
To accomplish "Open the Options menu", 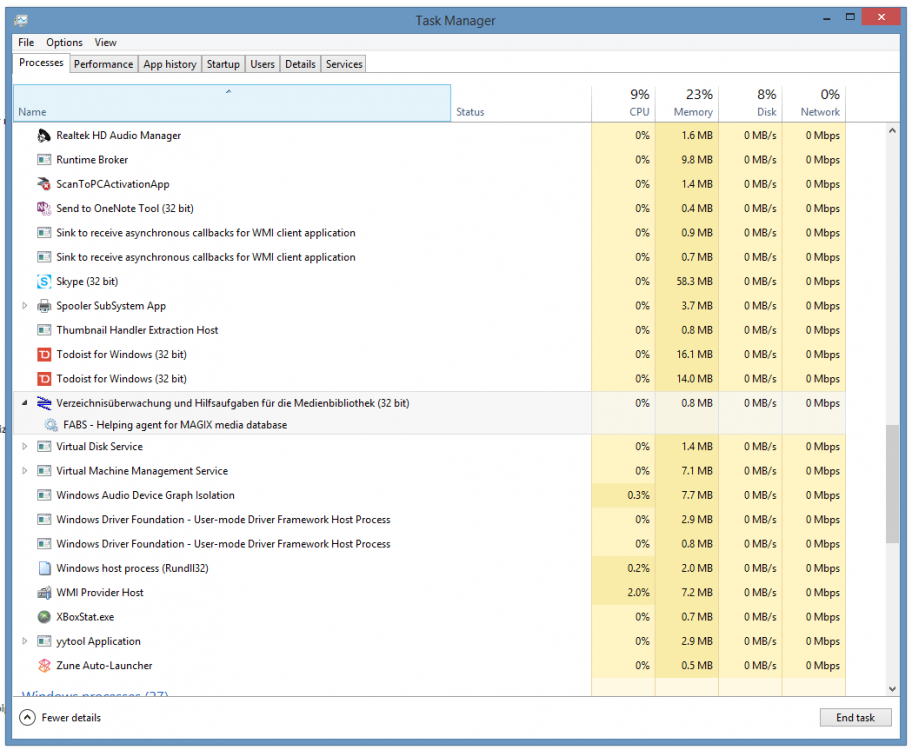I will [65, 42].
